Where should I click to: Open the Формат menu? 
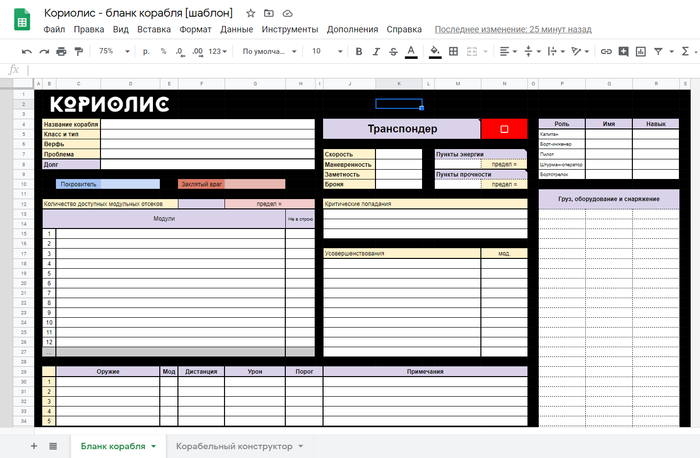point(195,30)
